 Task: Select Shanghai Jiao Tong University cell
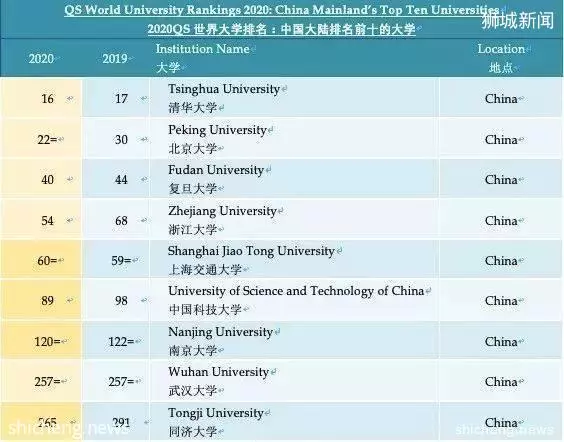coord(251,251)
